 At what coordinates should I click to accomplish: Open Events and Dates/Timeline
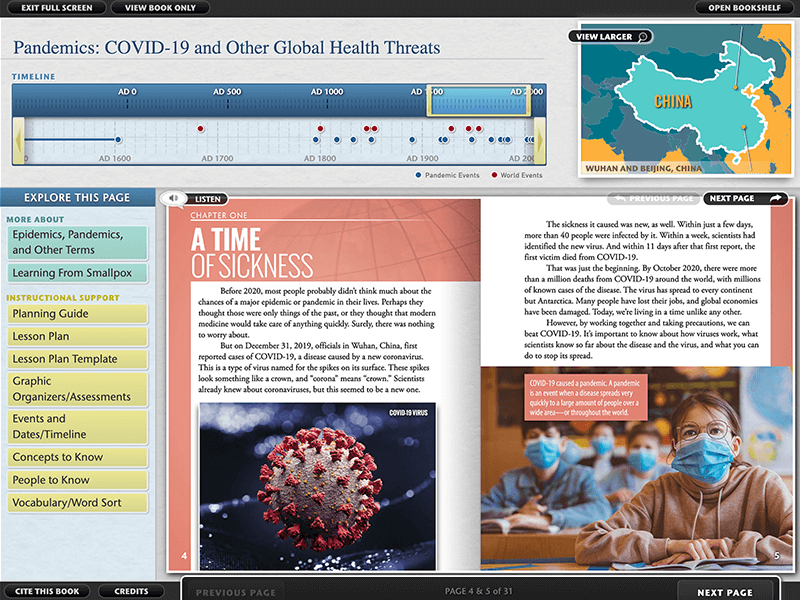pyautogui.click(x=78, y=427)
